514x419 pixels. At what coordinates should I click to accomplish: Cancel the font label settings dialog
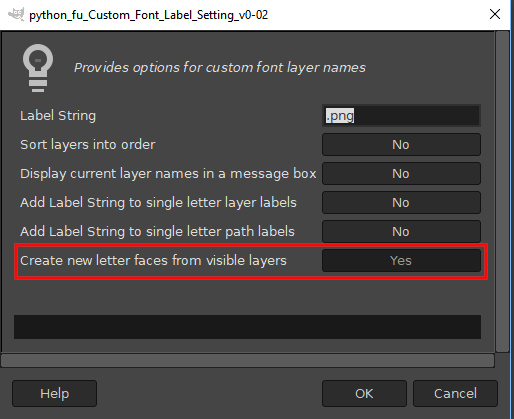pos(455,394)
